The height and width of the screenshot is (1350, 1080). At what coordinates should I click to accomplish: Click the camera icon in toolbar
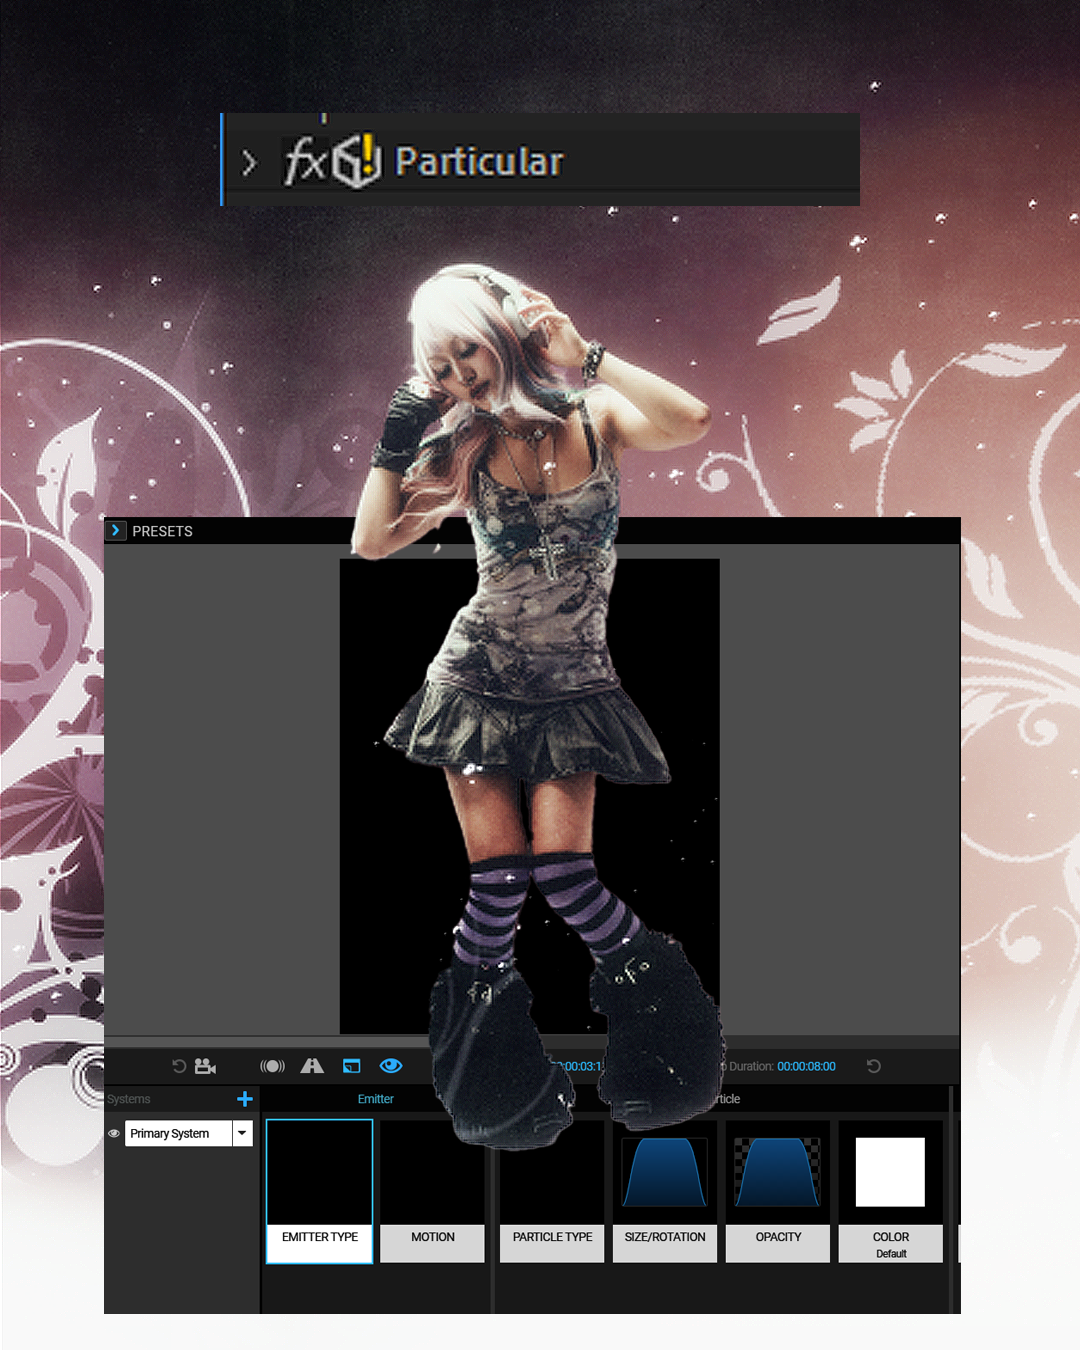coord(205,1066)
